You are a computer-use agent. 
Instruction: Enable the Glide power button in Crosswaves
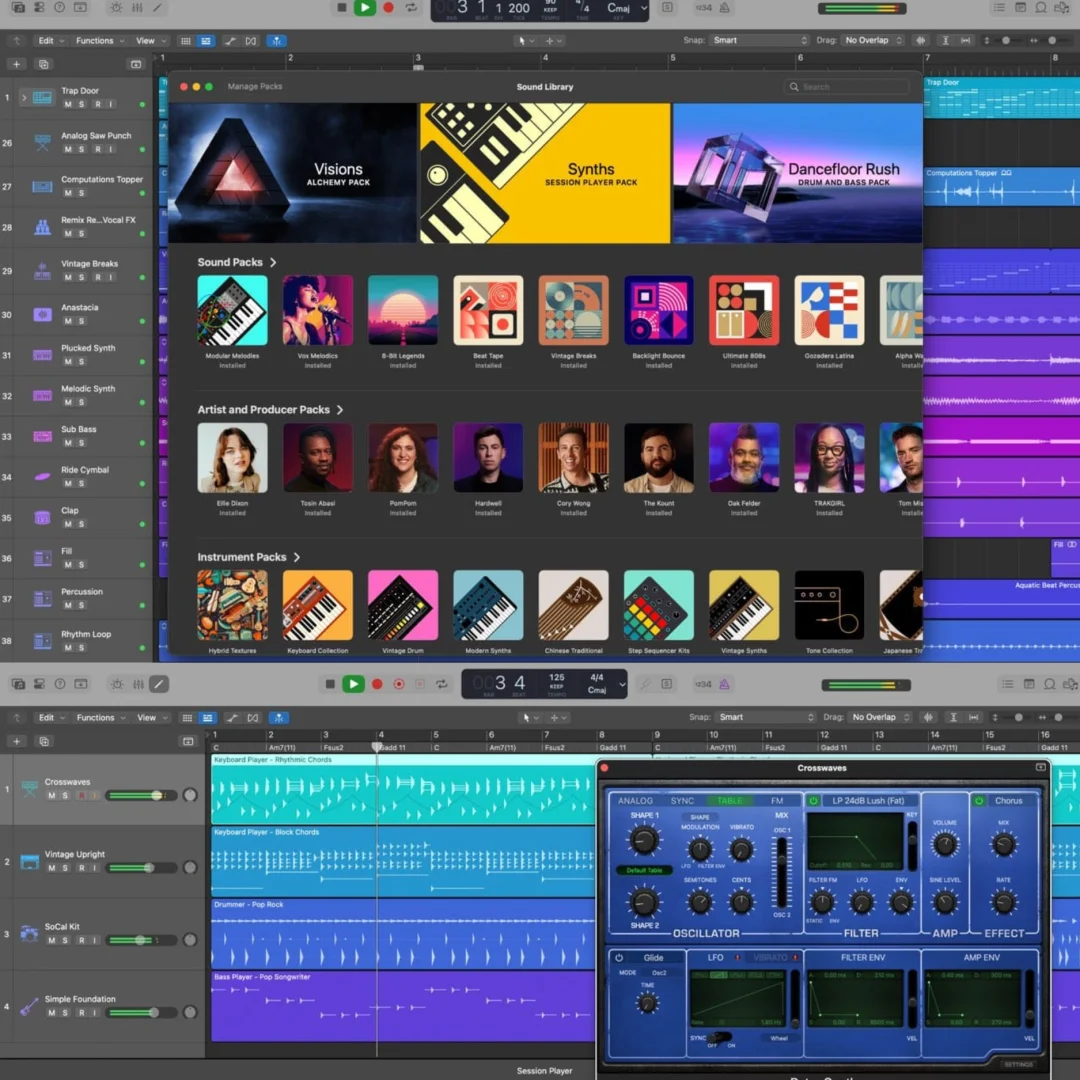619,958
